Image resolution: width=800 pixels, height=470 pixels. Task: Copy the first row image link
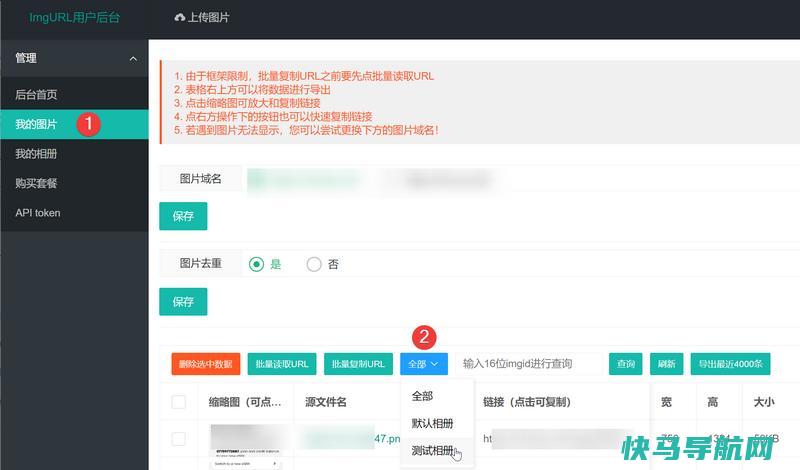(x=559, y=439)
